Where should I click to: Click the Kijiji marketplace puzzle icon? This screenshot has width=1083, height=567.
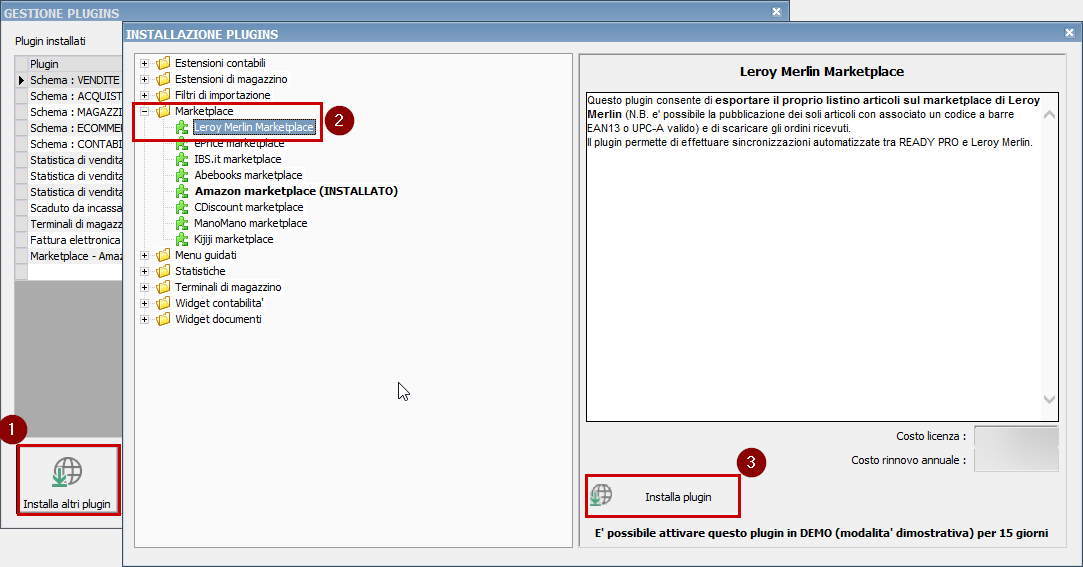tap(182, 239)
